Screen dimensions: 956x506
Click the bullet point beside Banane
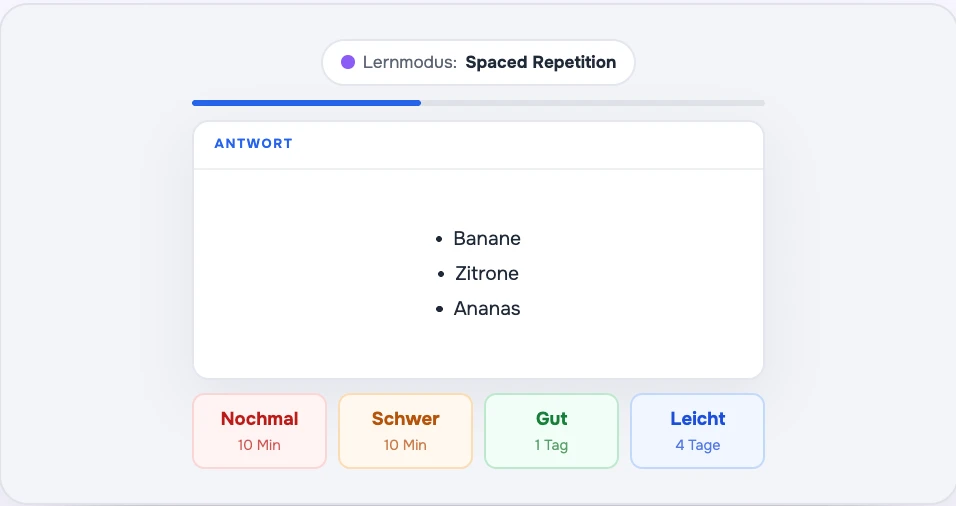(x=439, y=239)
